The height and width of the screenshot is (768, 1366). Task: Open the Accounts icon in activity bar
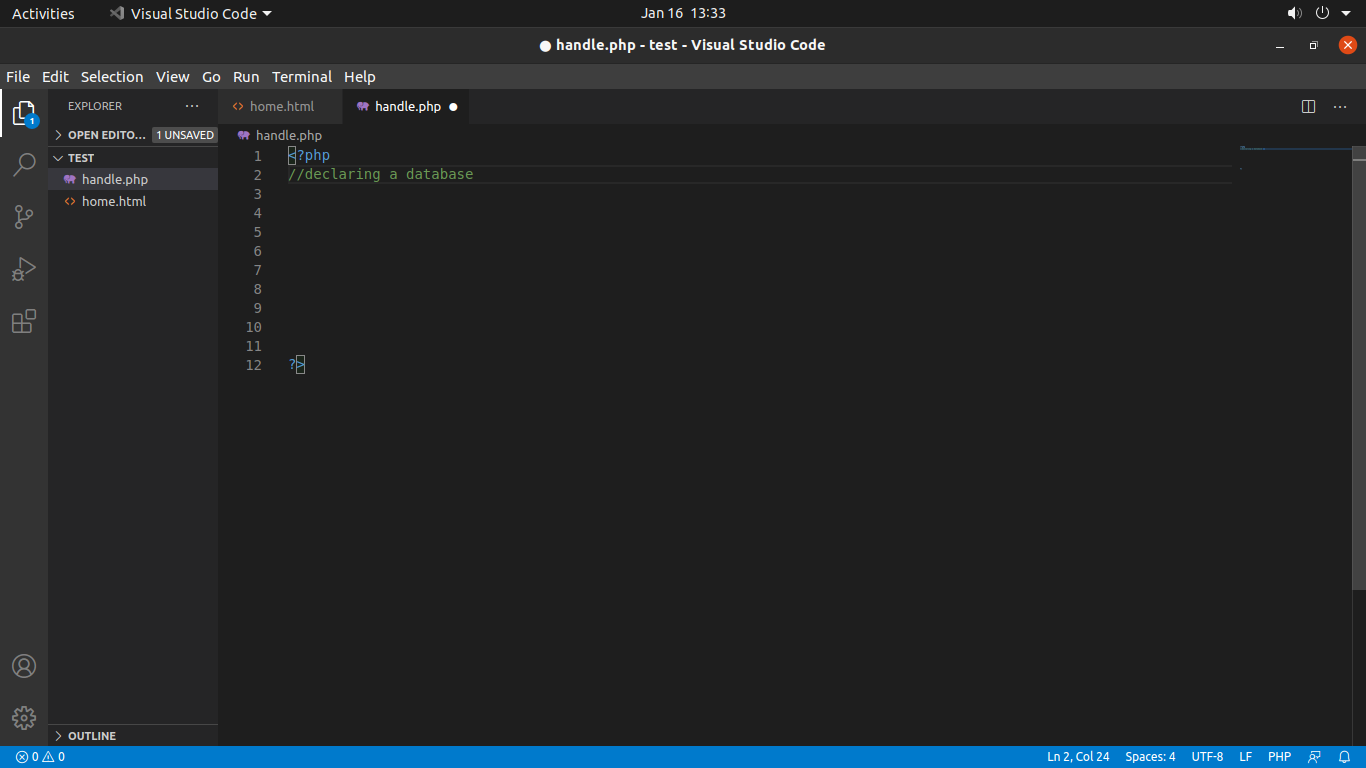[24, 666]
